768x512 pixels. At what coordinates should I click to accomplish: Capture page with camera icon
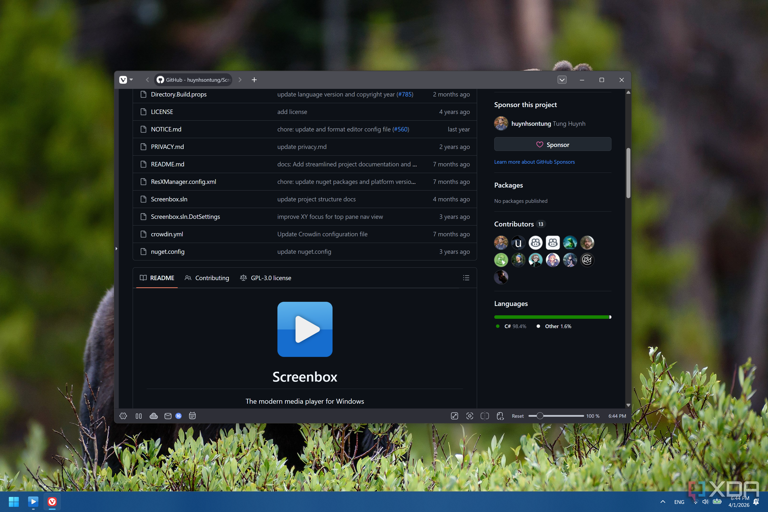[469, 416]
